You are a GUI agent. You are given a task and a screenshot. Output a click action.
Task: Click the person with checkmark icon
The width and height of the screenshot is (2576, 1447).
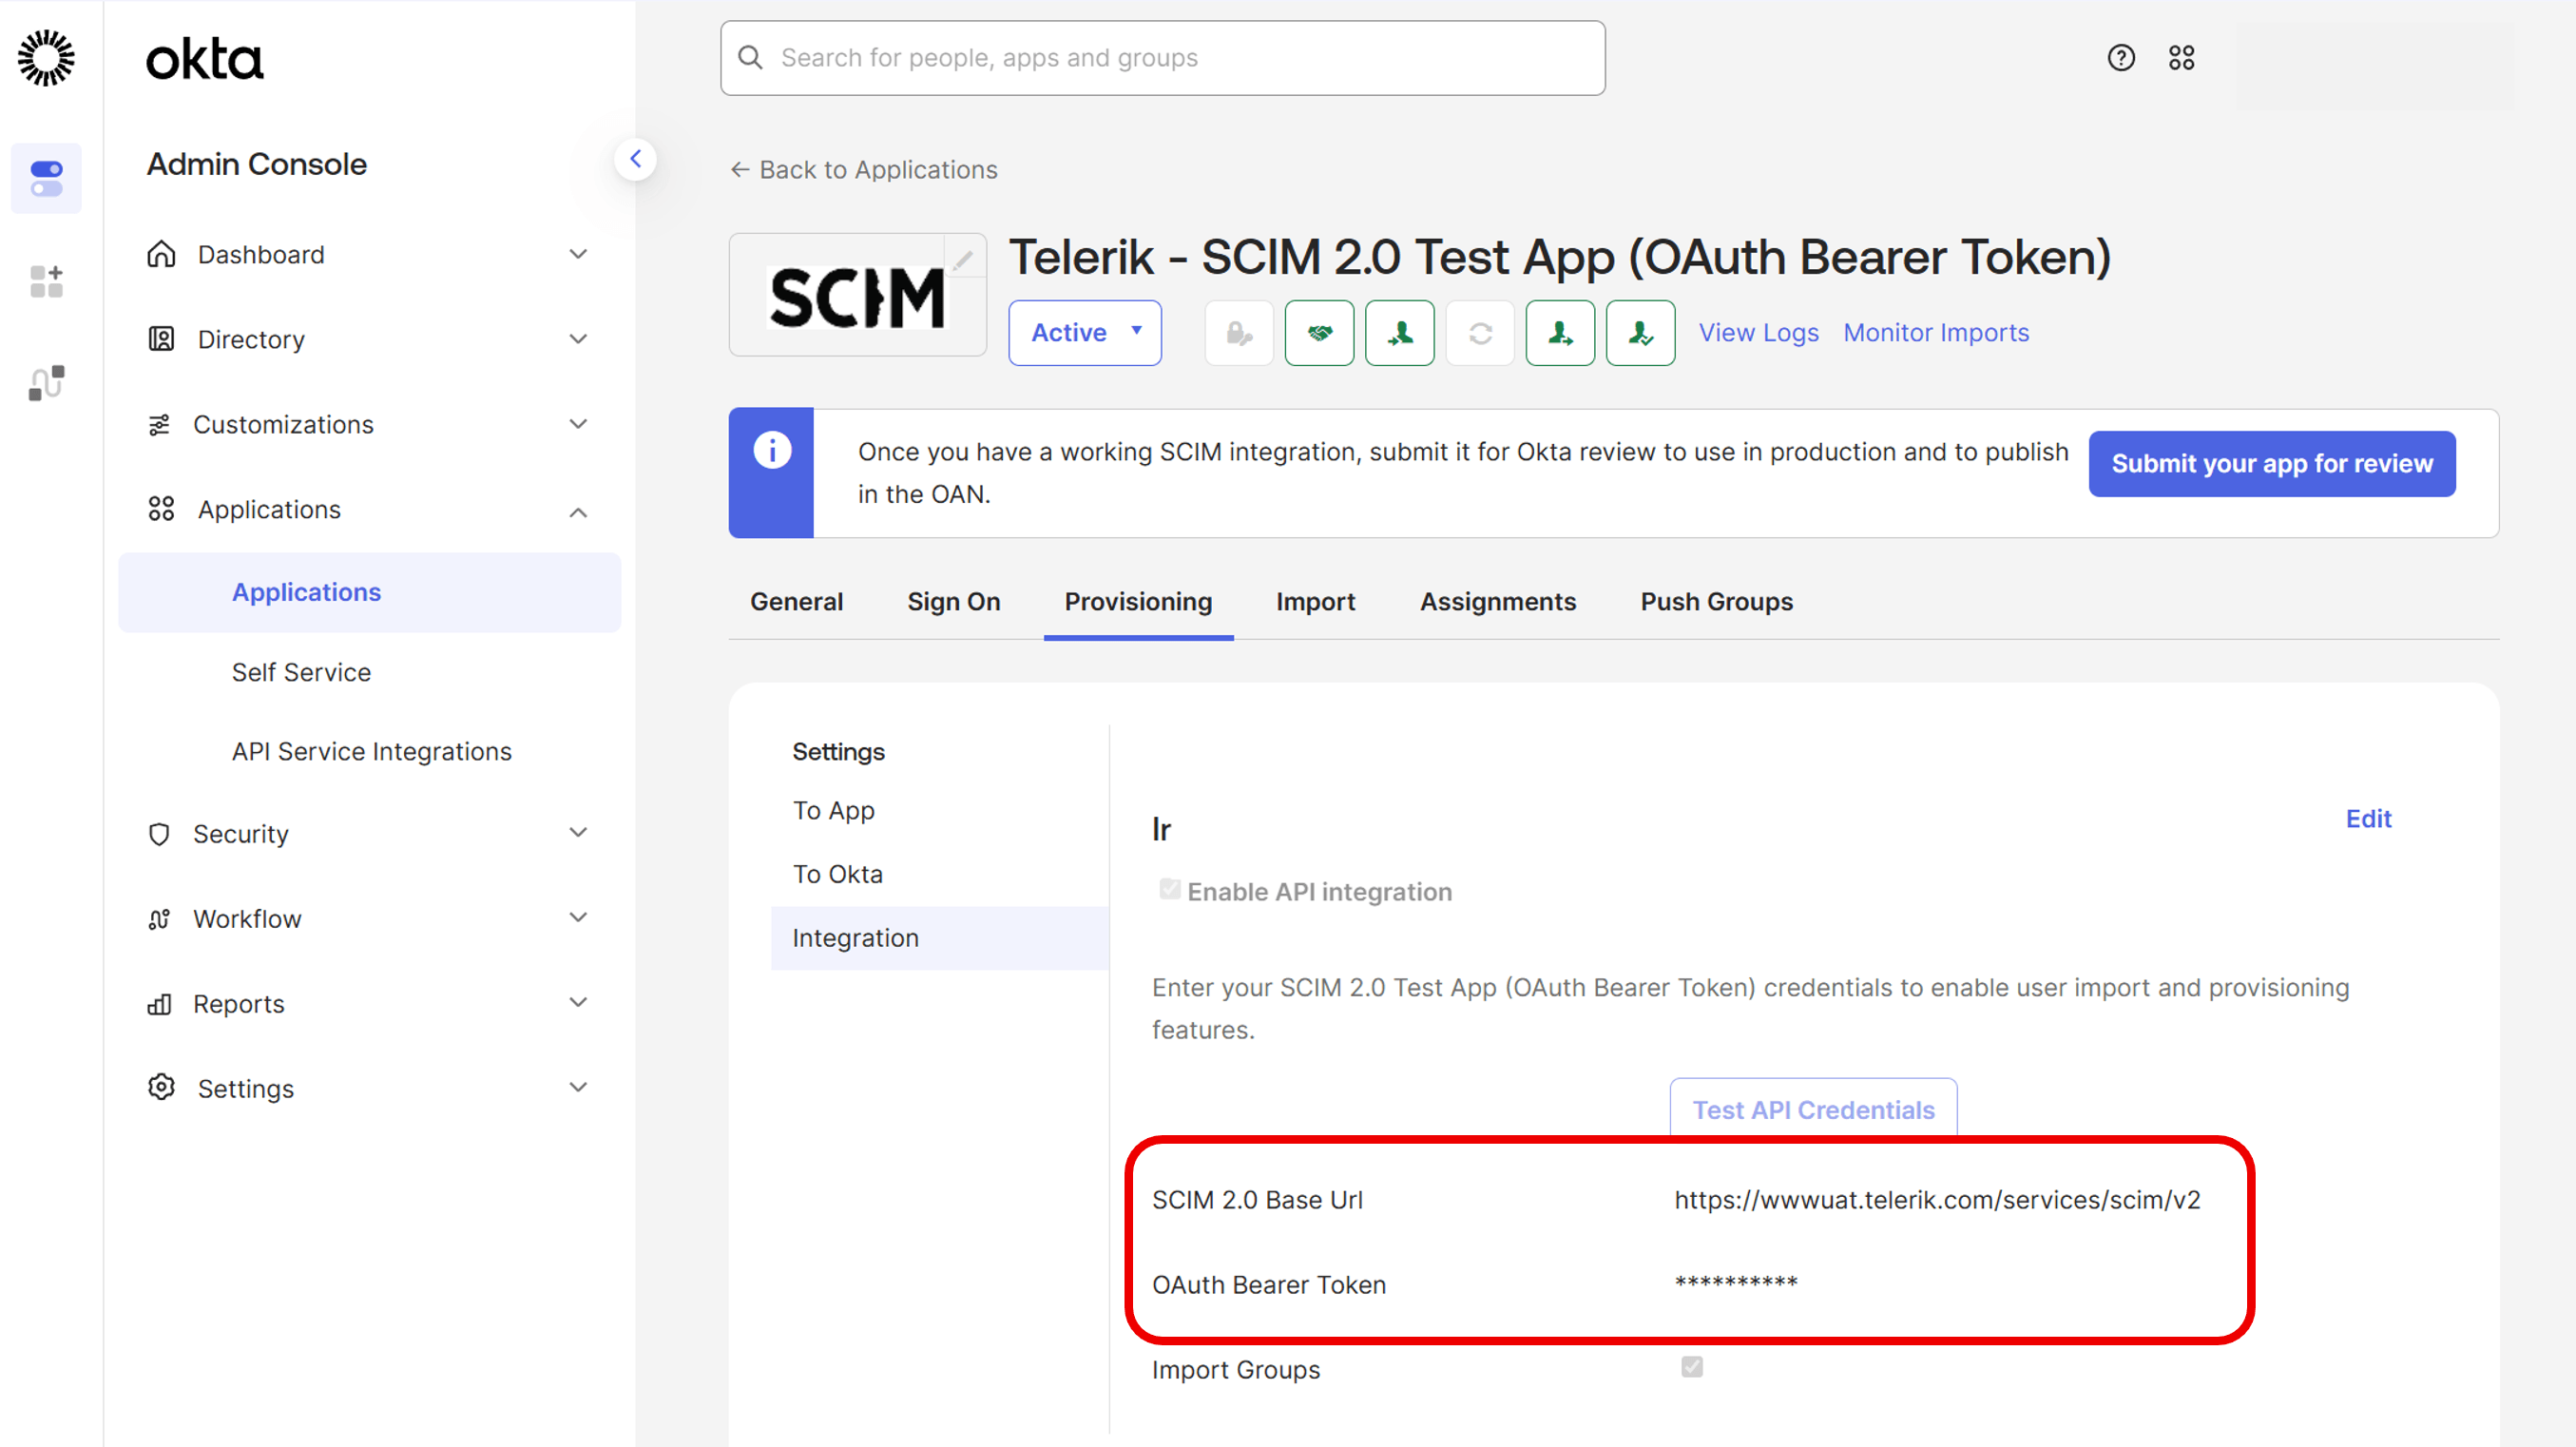(x=1640, y=333)
